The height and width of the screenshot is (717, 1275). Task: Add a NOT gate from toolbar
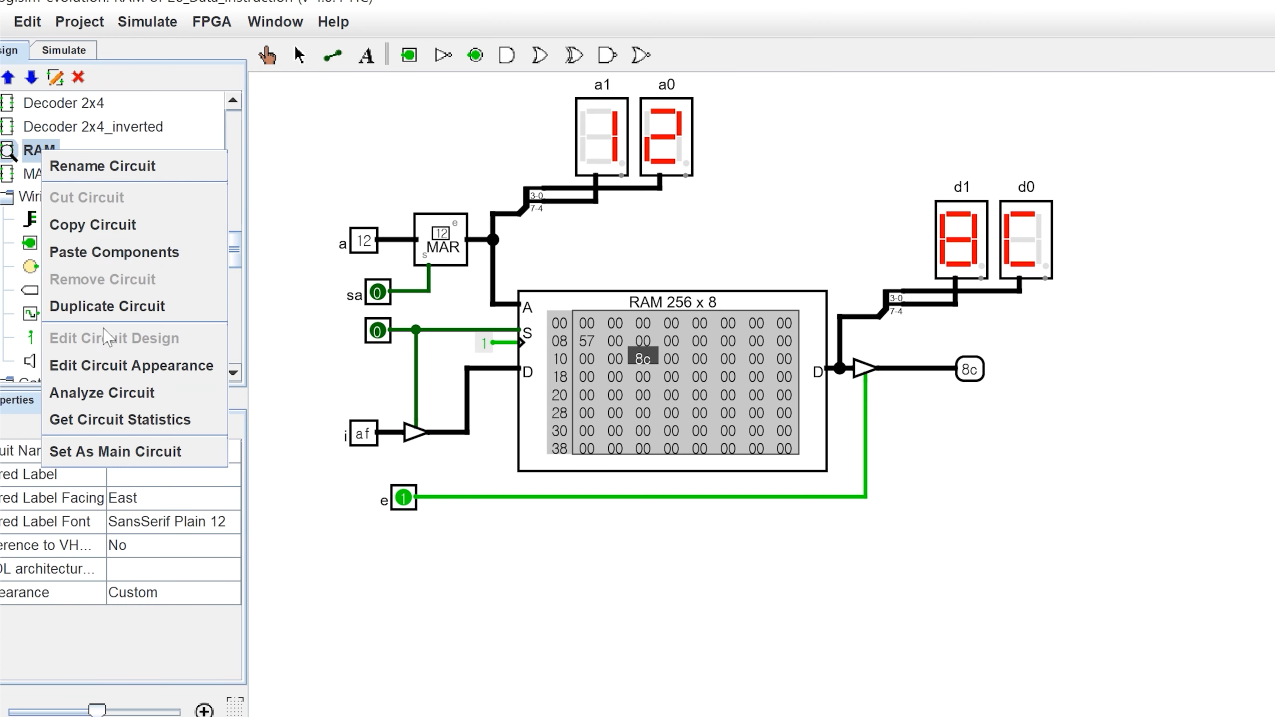click(443, 56)
